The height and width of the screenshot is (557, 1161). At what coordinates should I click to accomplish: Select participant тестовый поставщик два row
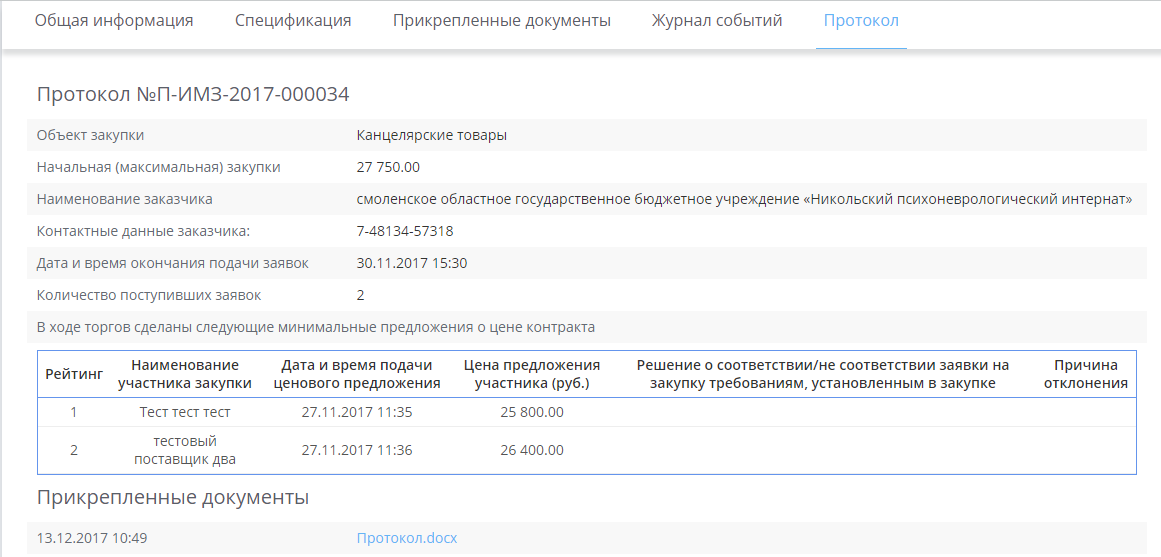(x=185, y=450)
